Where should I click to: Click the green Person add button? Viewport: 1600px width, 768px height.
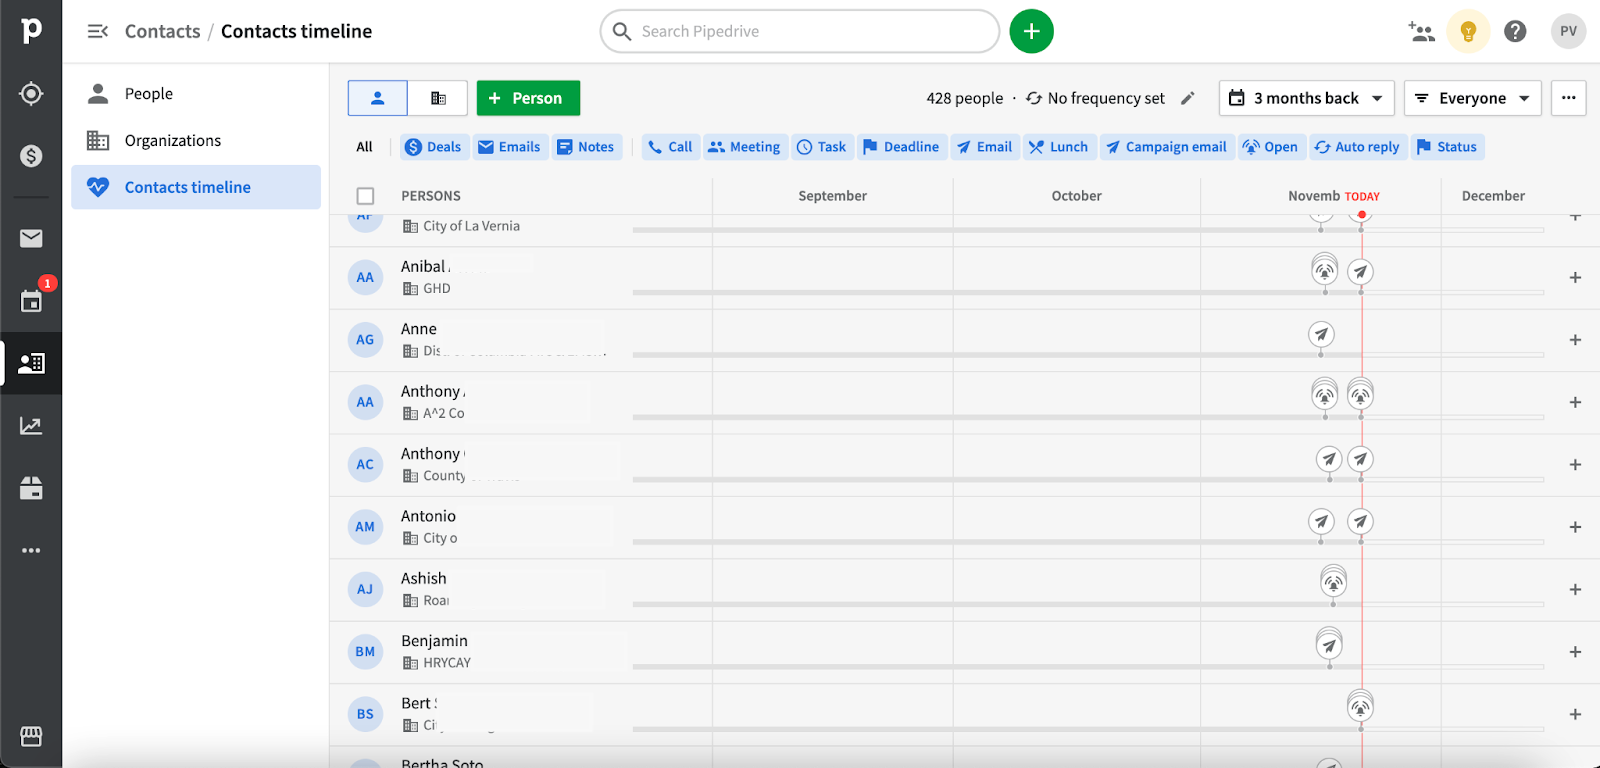click(528, 98)
